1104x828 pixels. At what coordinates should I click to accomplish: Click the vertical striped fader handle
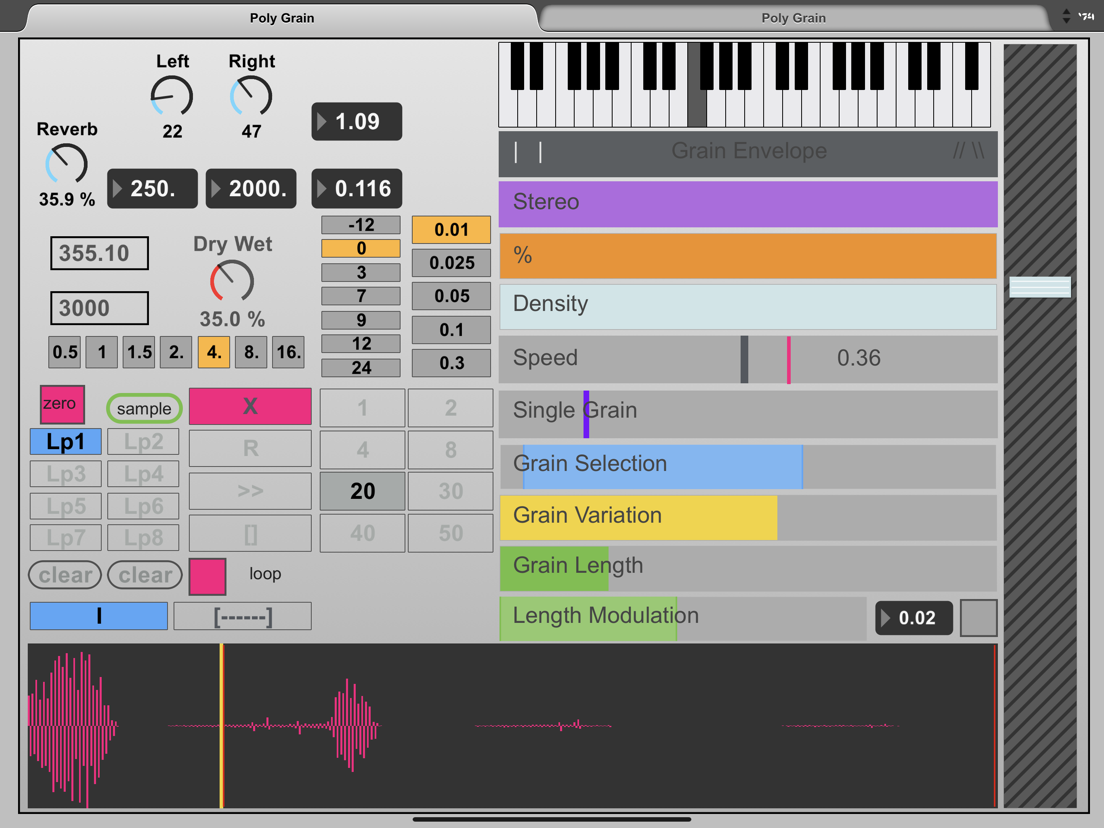coord(1040,287)
